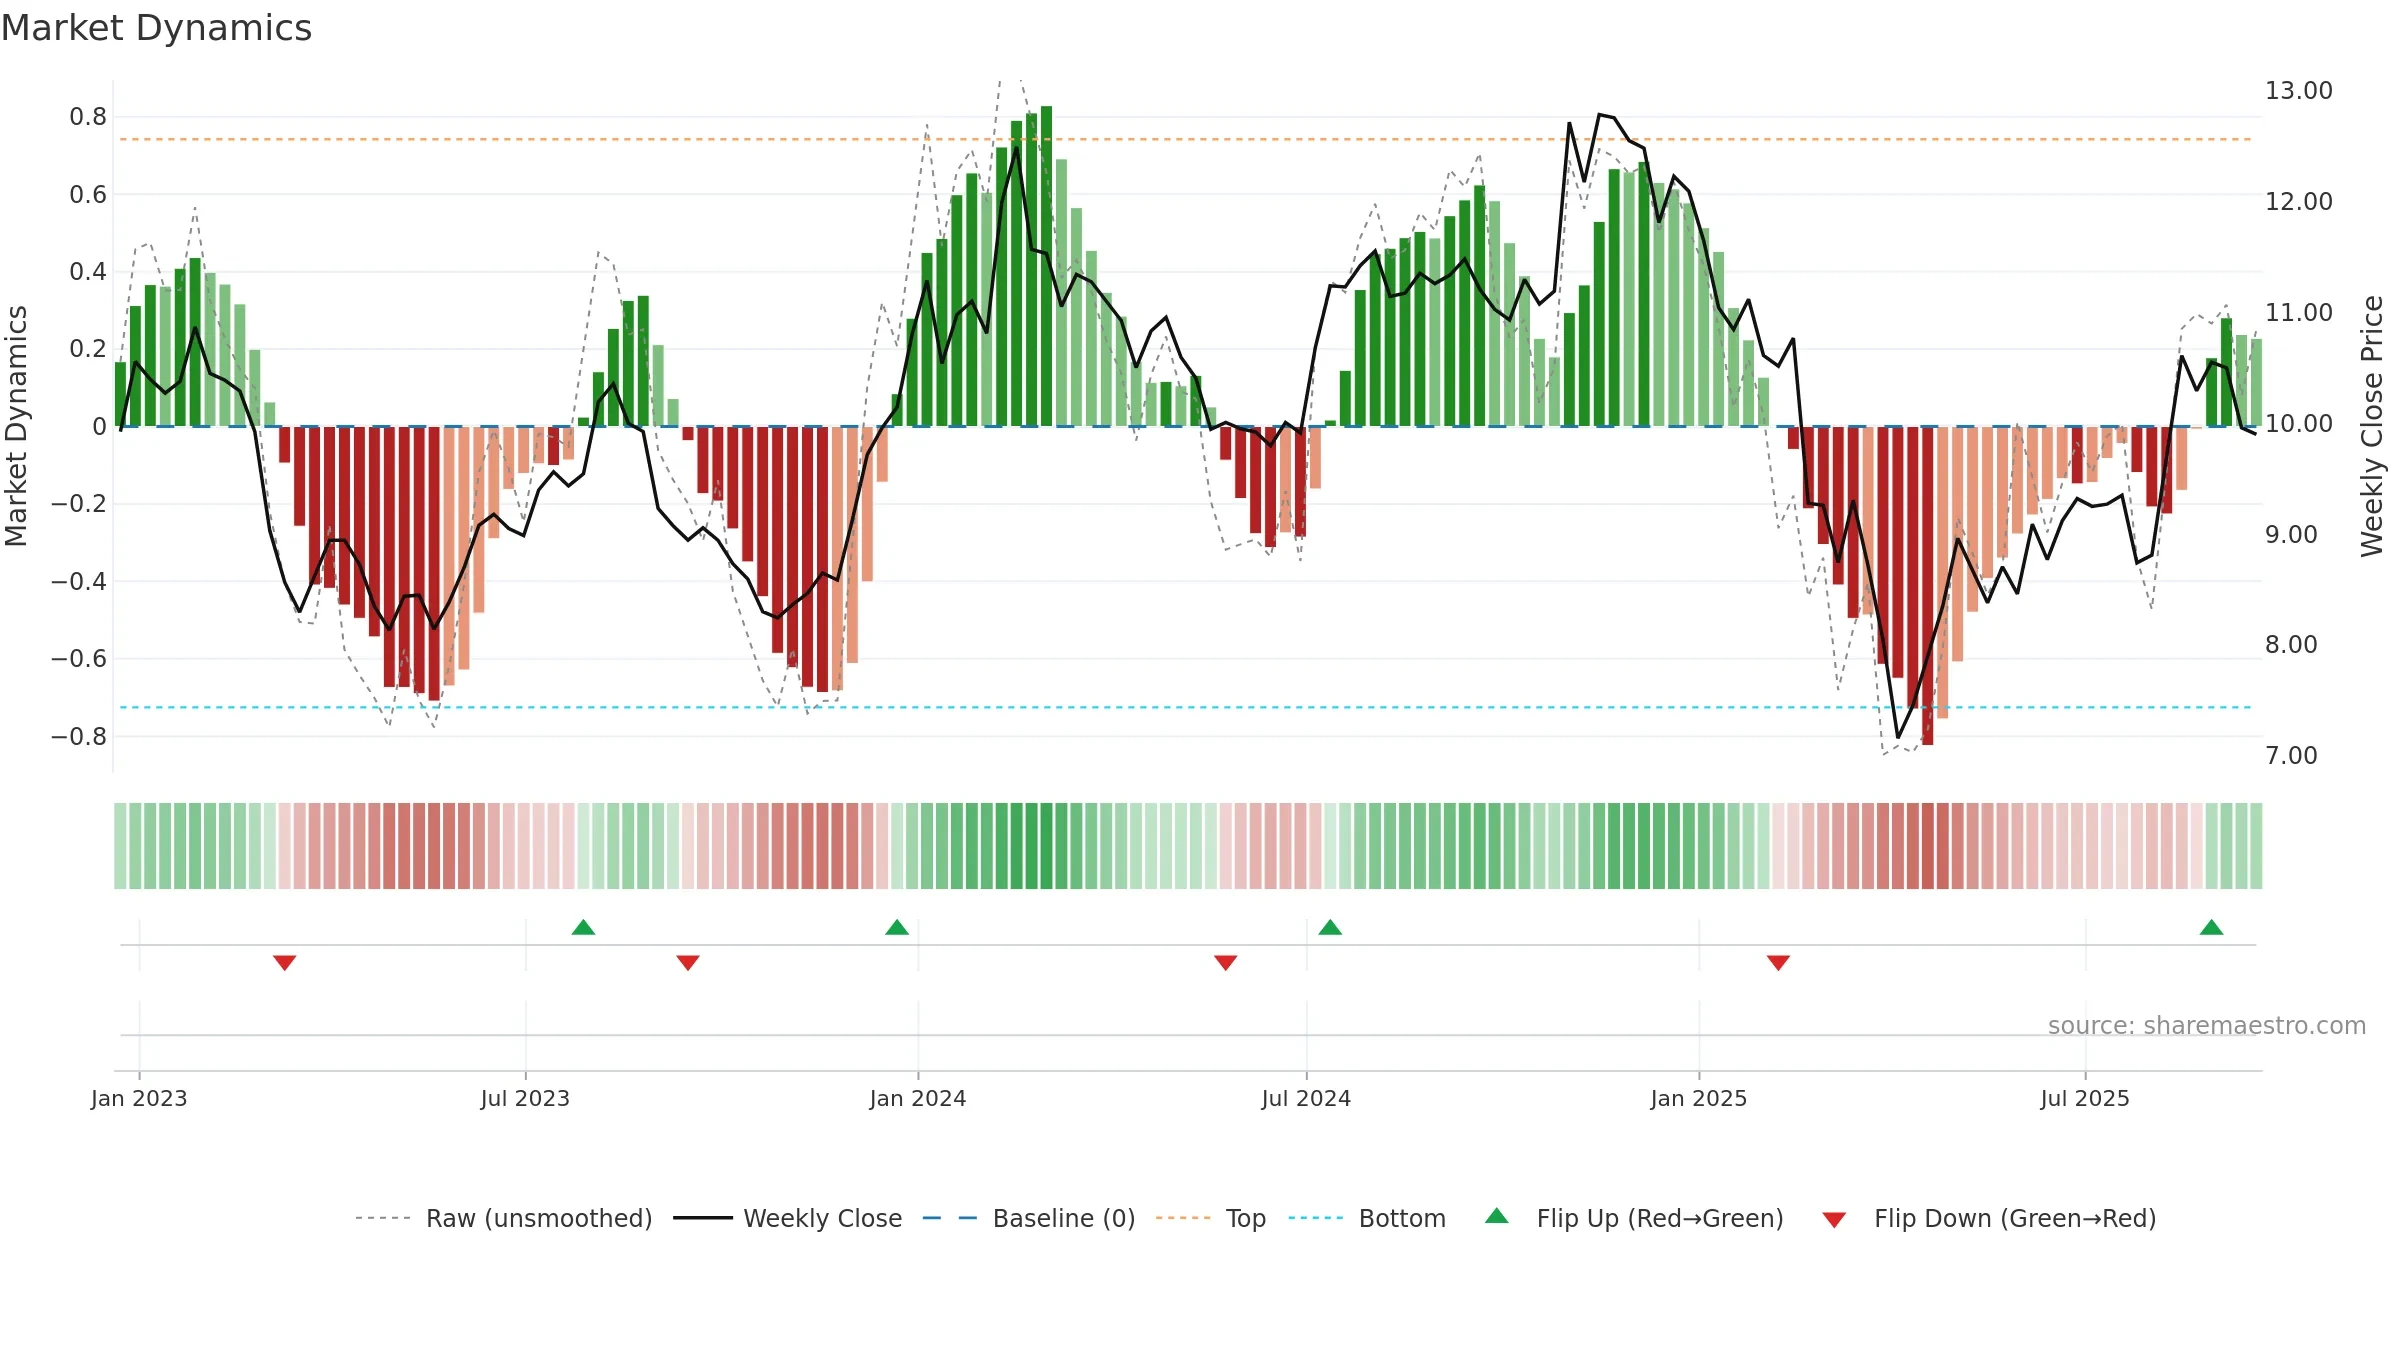Click the Jan 2025 x-axis label
Screen dimensions: 2400x1350
click(1699, 1098)
